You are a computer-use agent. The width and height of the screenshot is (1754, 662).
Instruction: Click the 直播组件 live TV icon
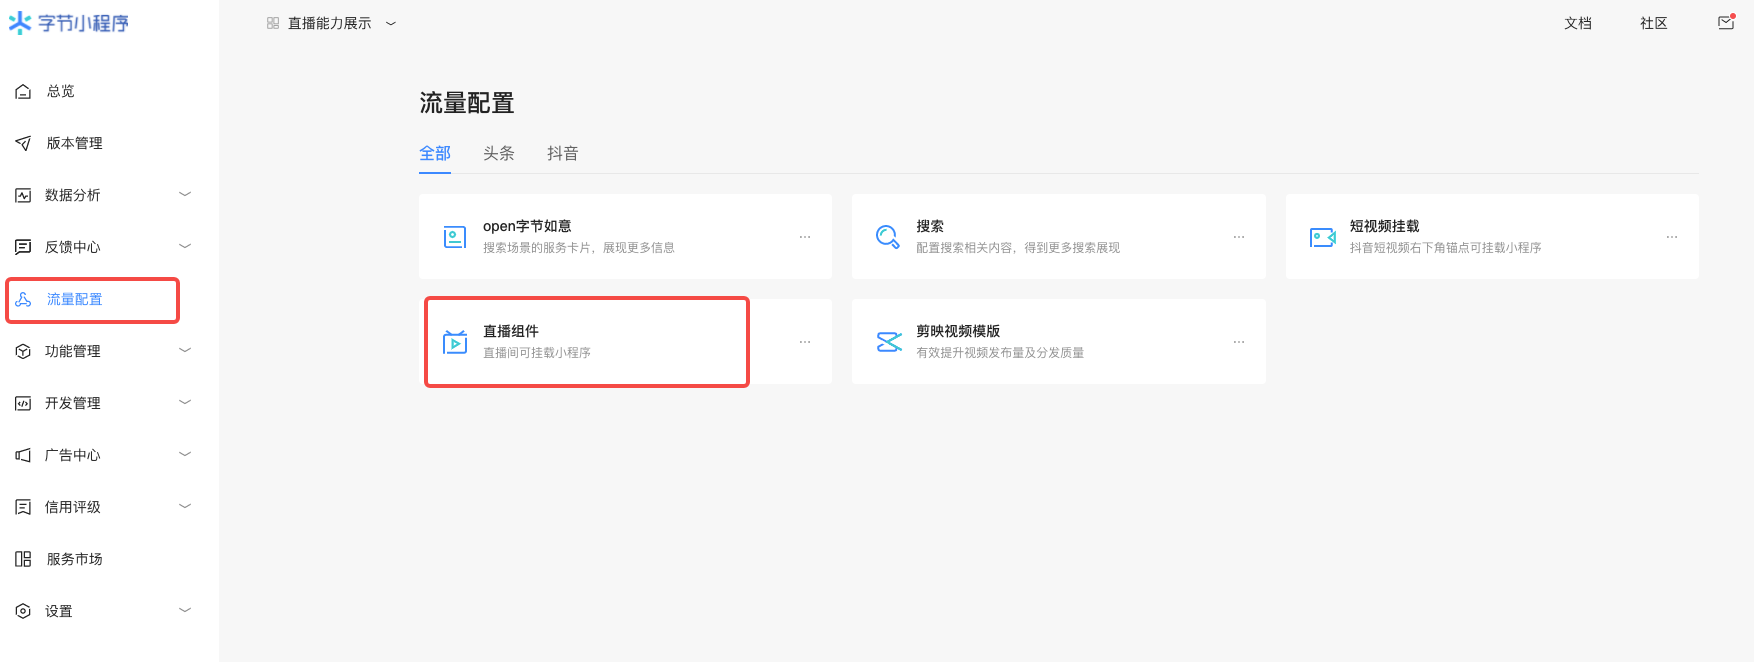pos(455,342)
